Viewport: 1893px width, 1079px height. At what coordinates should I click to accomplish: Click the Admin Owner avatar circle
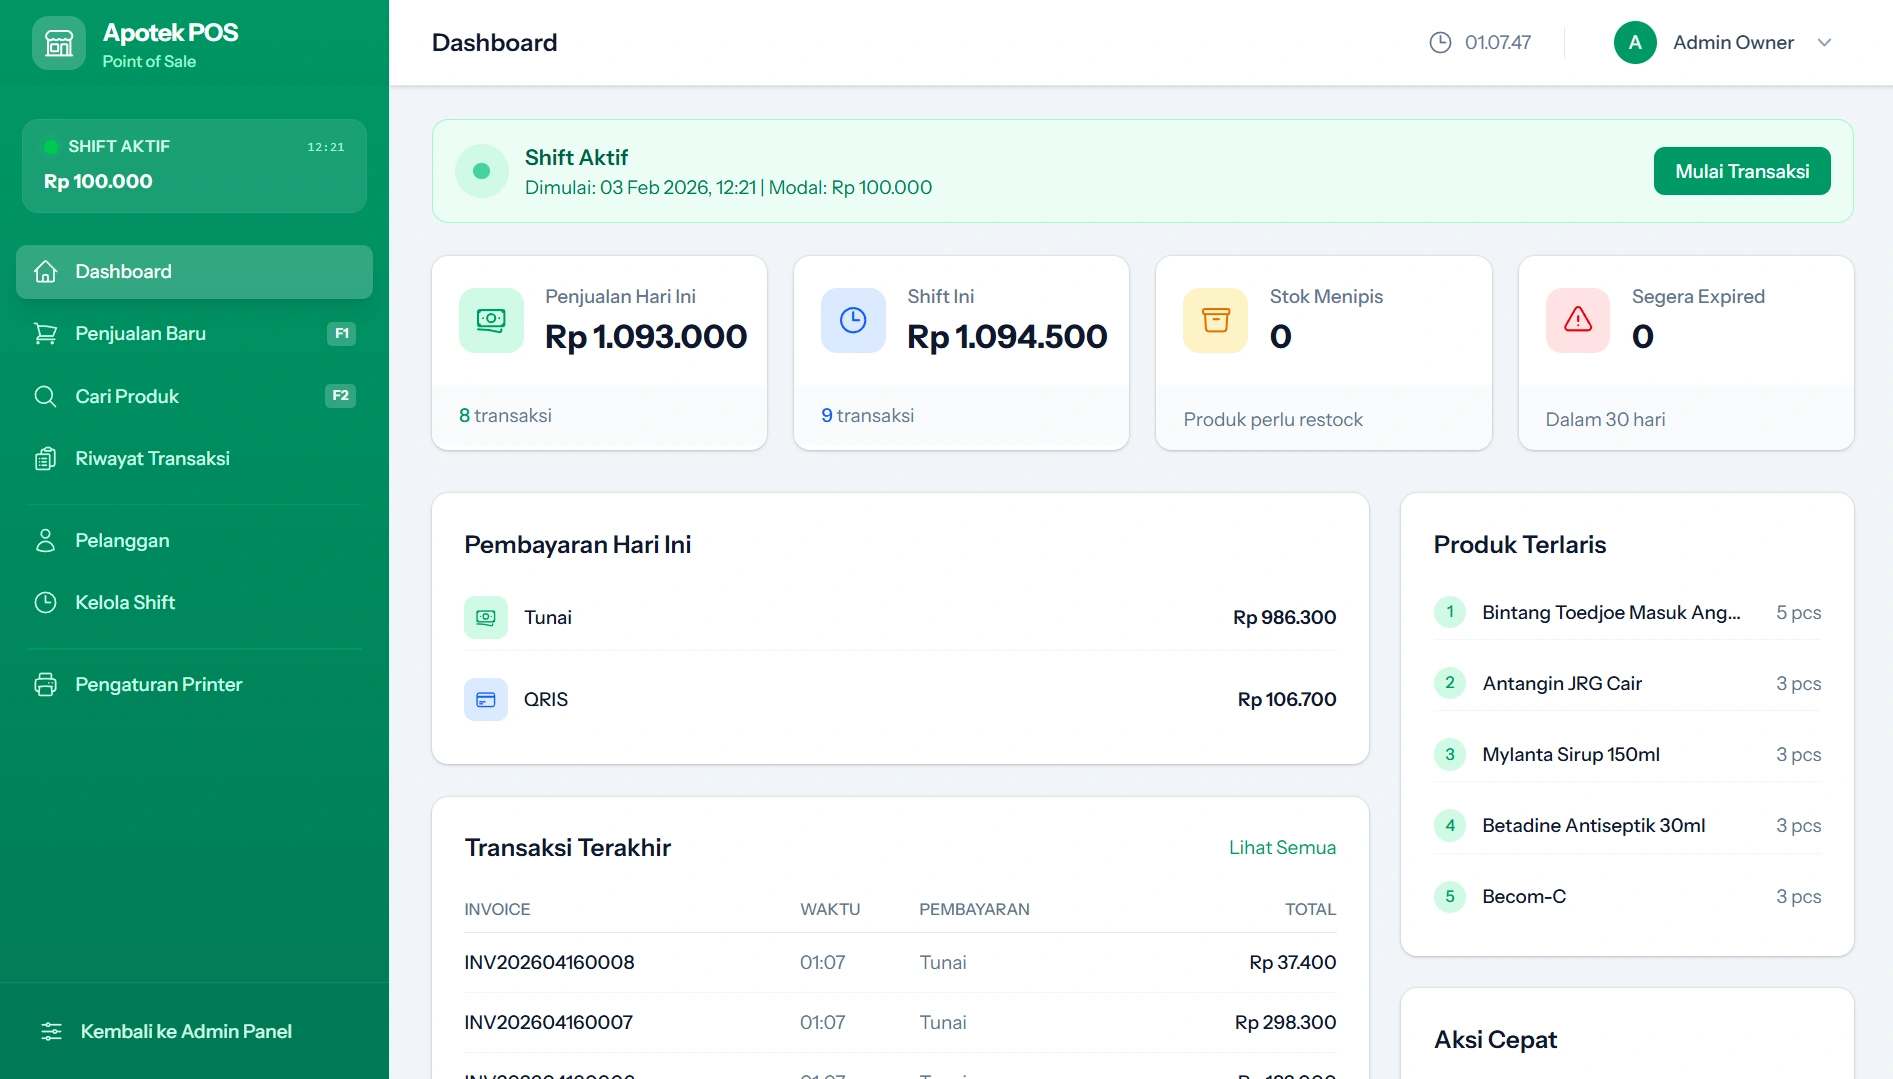(x=1635, y=42)
